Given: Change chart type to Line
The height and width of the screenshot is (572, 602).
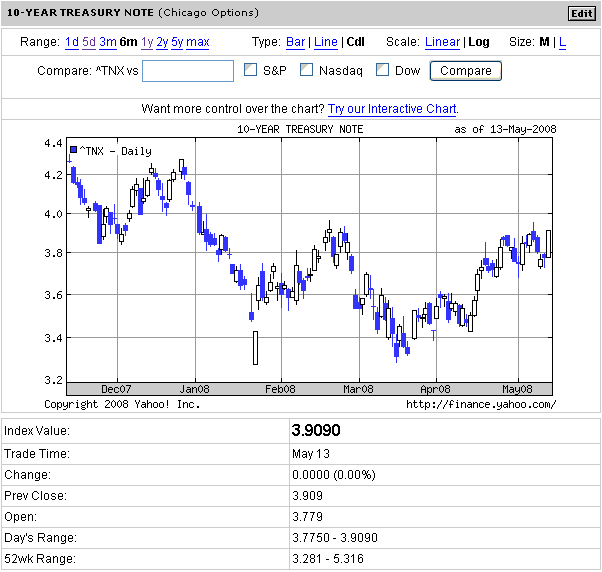Looking at the screenshot, I should point(326,42).
